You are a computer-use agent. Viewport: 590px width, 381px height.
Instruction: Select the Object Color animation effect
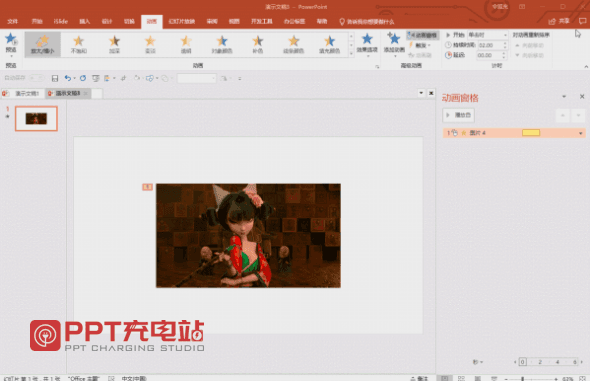(x=222, y=44)
